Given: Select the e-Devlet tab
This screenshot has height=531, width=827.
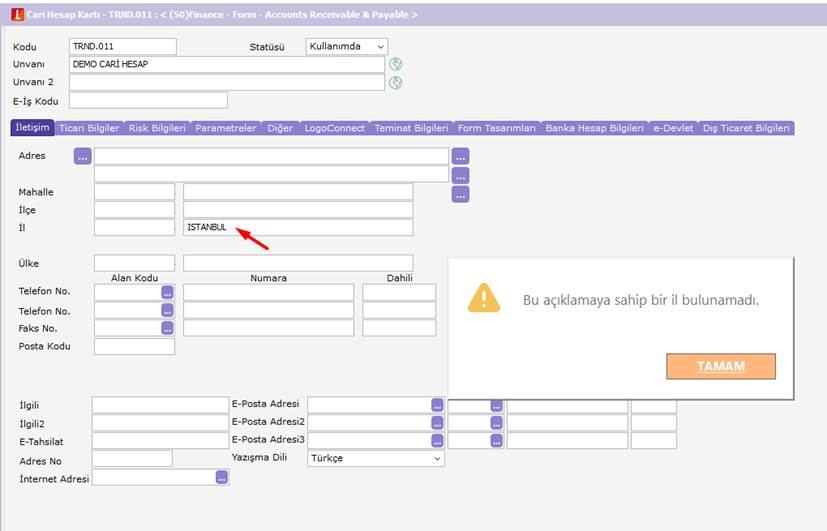Looking at the screenshot, I should click(x=673, y=128).
